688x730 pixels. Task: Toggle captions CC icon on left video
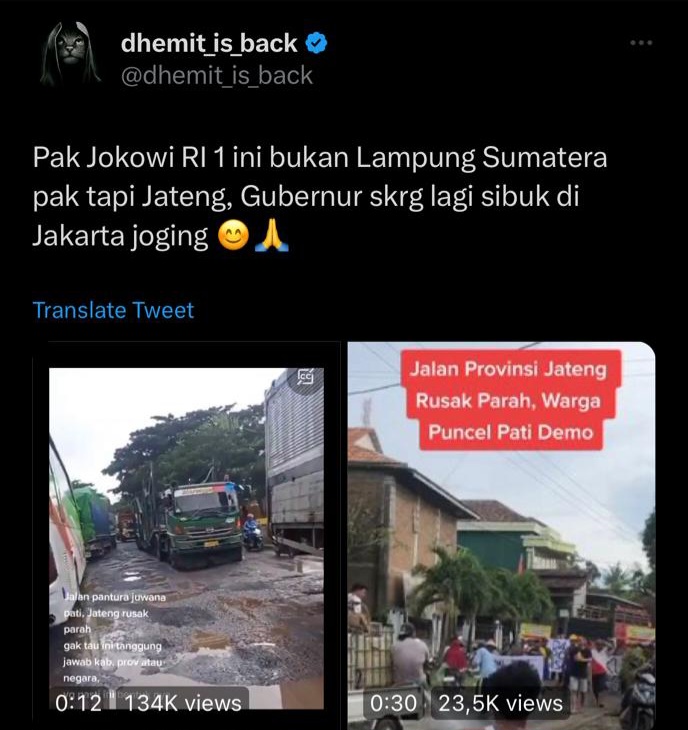(306, 377)
